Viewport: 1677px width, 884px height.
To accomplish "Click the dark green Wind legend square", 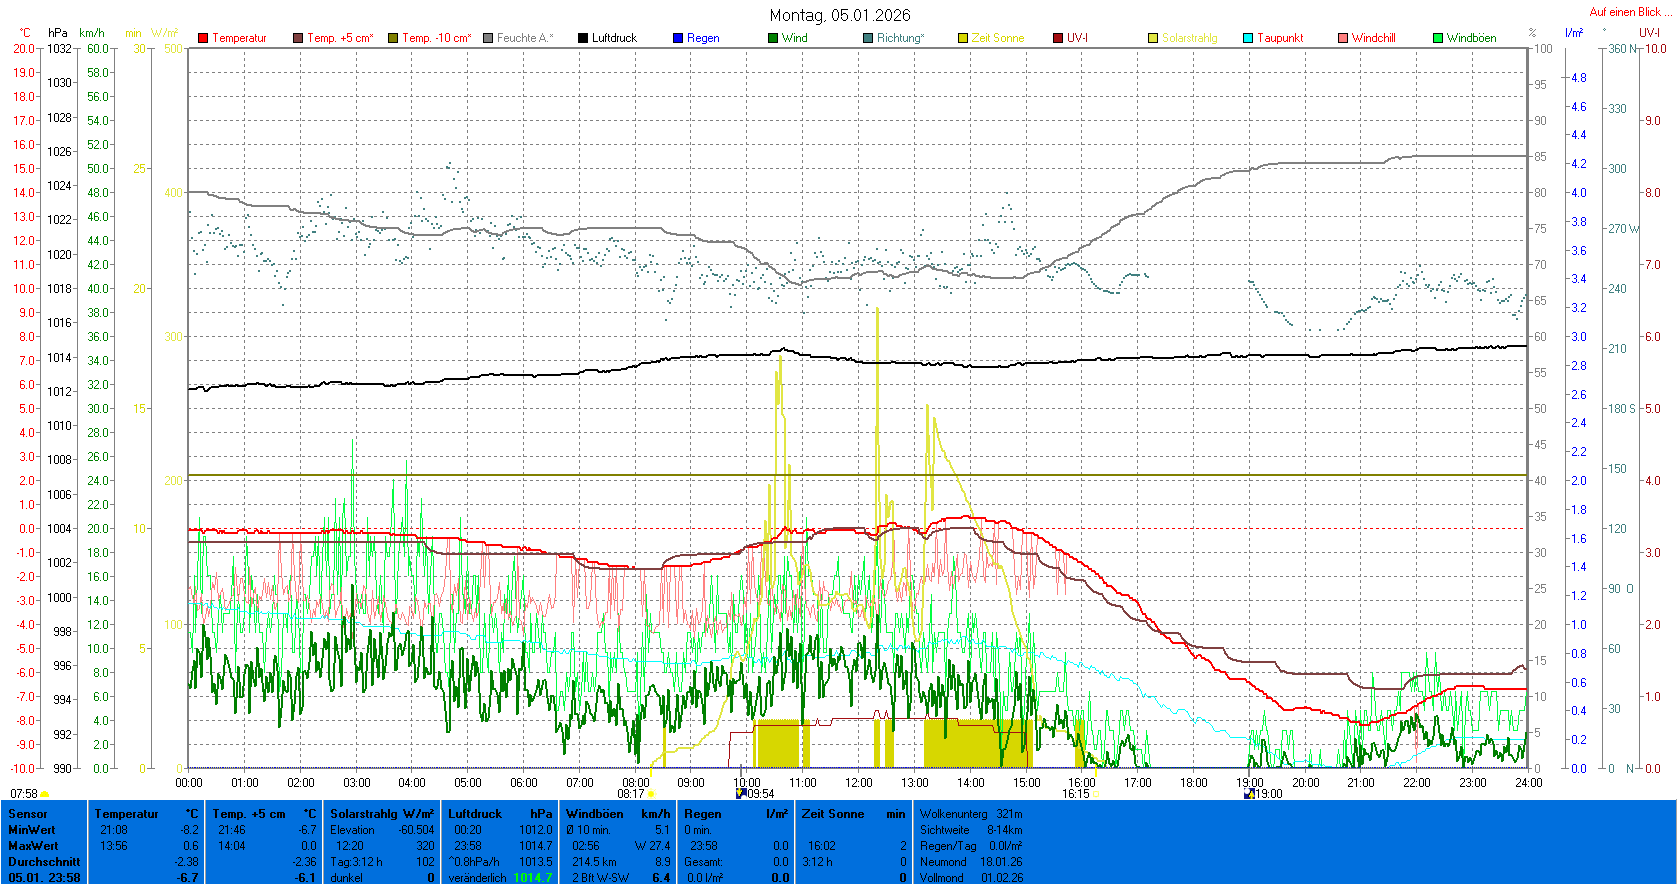I will tap(773, 38).
